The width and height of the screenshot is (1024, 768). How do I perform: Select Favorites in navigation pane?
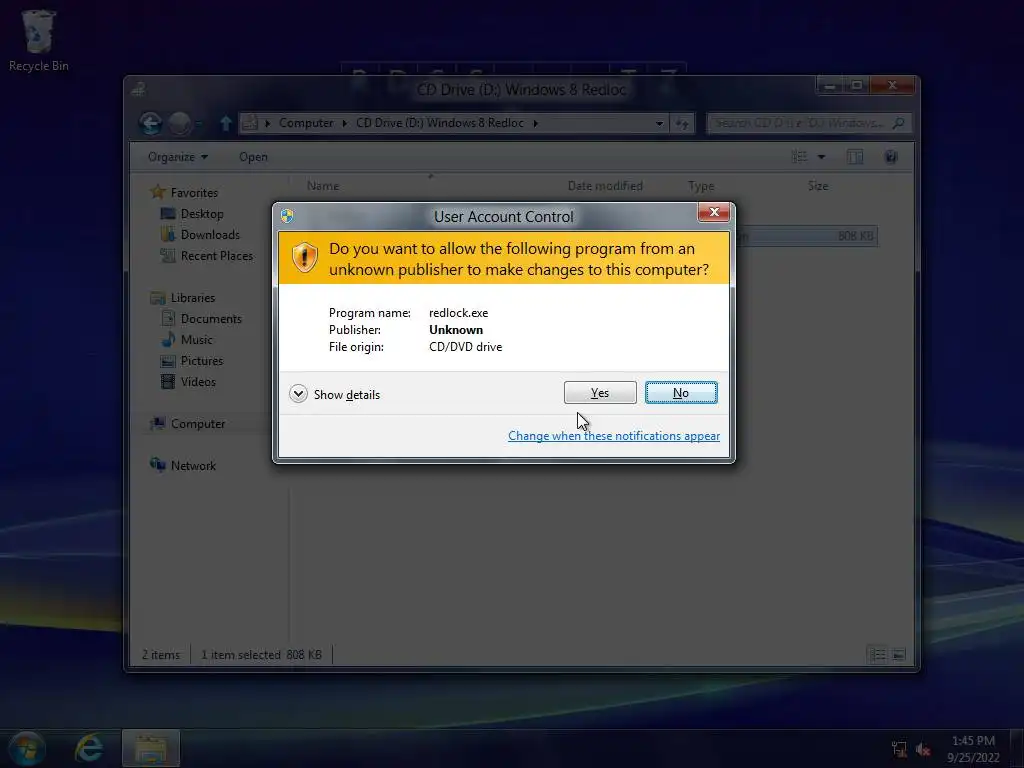tap(194, 193)
